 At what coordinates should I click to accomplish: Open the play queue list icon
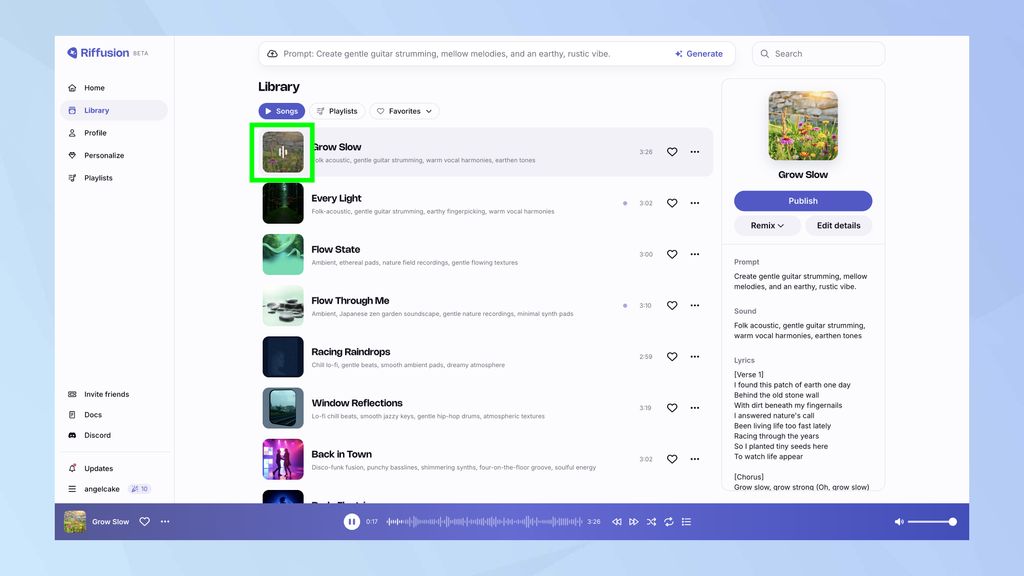pyautogui.click(x=686, y=521)
